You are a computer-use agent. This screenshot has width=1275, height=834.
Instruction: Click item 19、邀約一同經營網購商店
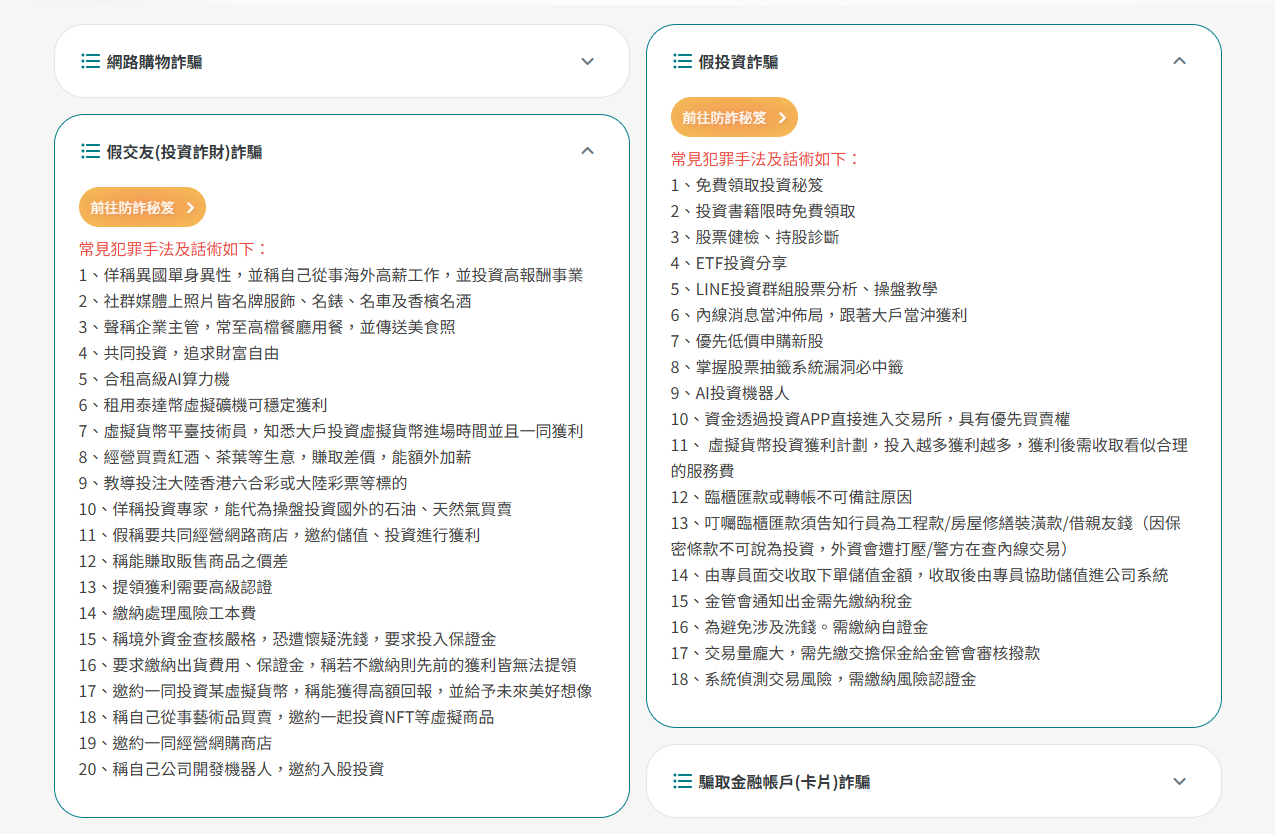tap(175, 743)
